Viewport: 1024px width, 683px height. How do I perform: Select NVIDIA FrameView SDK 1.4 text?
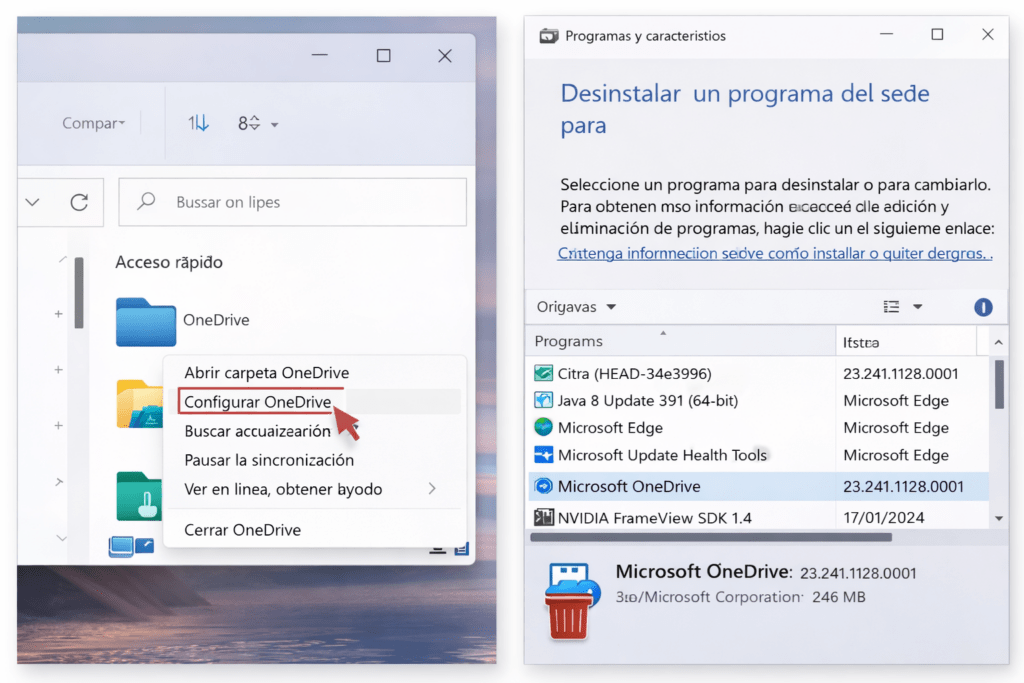point(654,518)
